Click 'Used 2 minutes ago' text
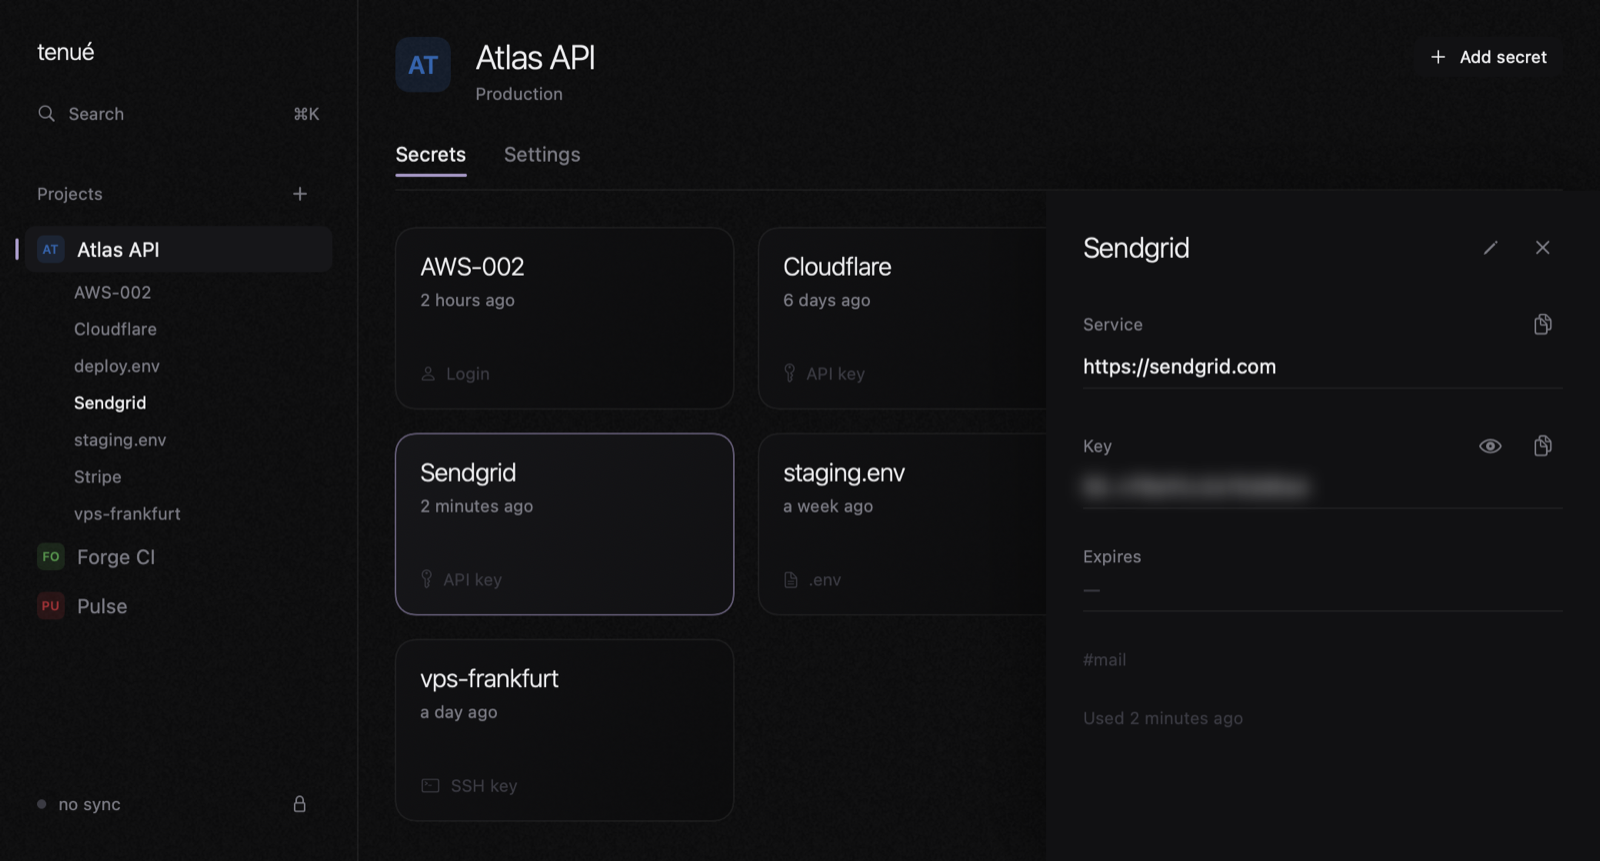This screenshot has height=861, width=1600. tap(1163, 718)
